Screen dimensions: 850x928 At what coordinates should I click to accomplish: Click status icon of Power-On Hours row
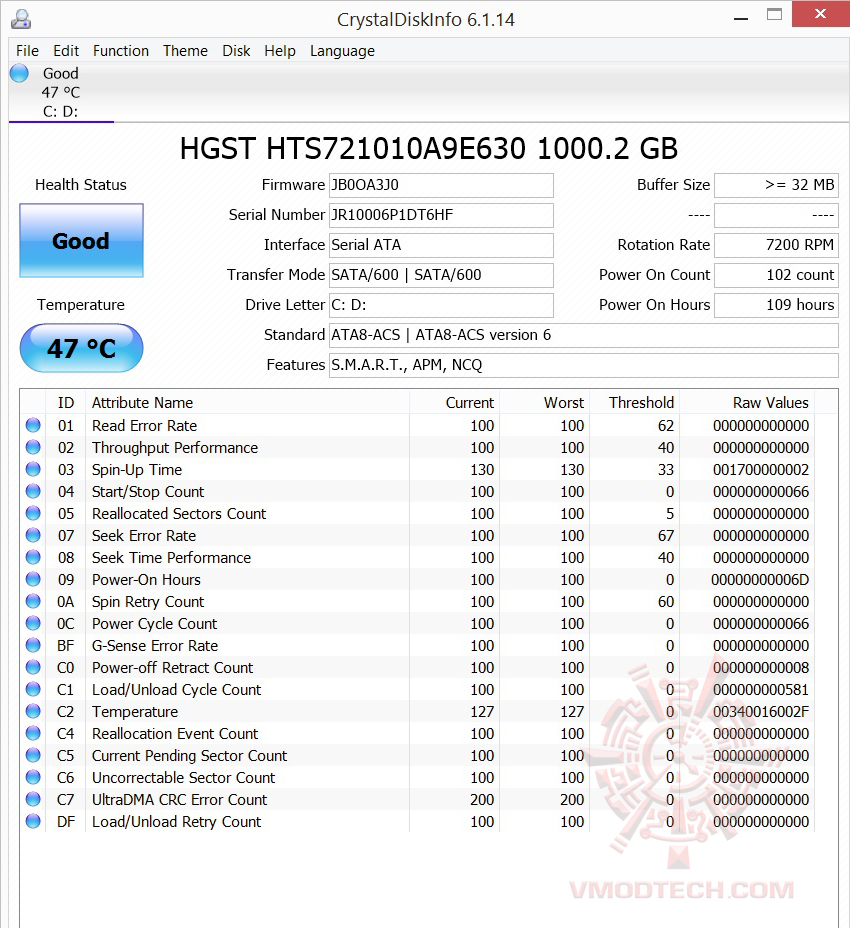click(x=33, y=579)
